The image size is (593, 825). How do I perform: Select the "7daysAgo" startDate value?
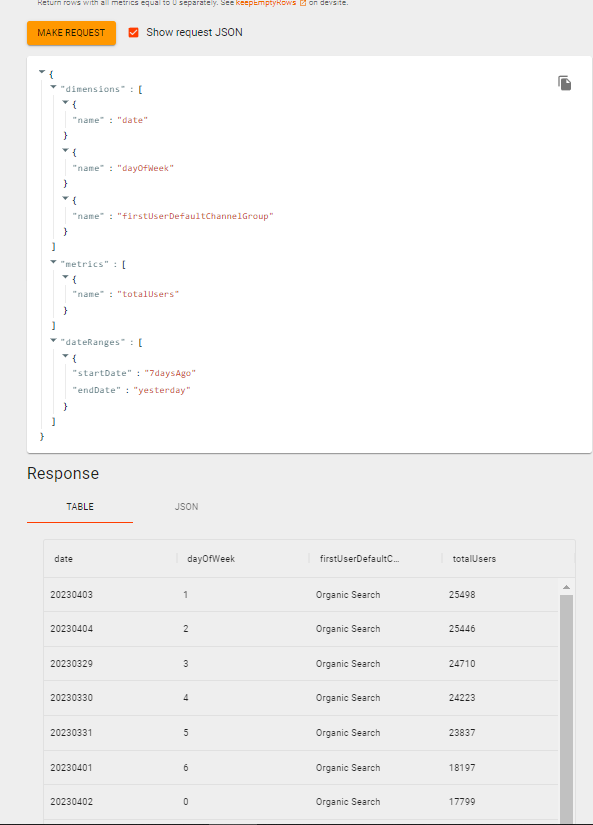tap(170, 373)
